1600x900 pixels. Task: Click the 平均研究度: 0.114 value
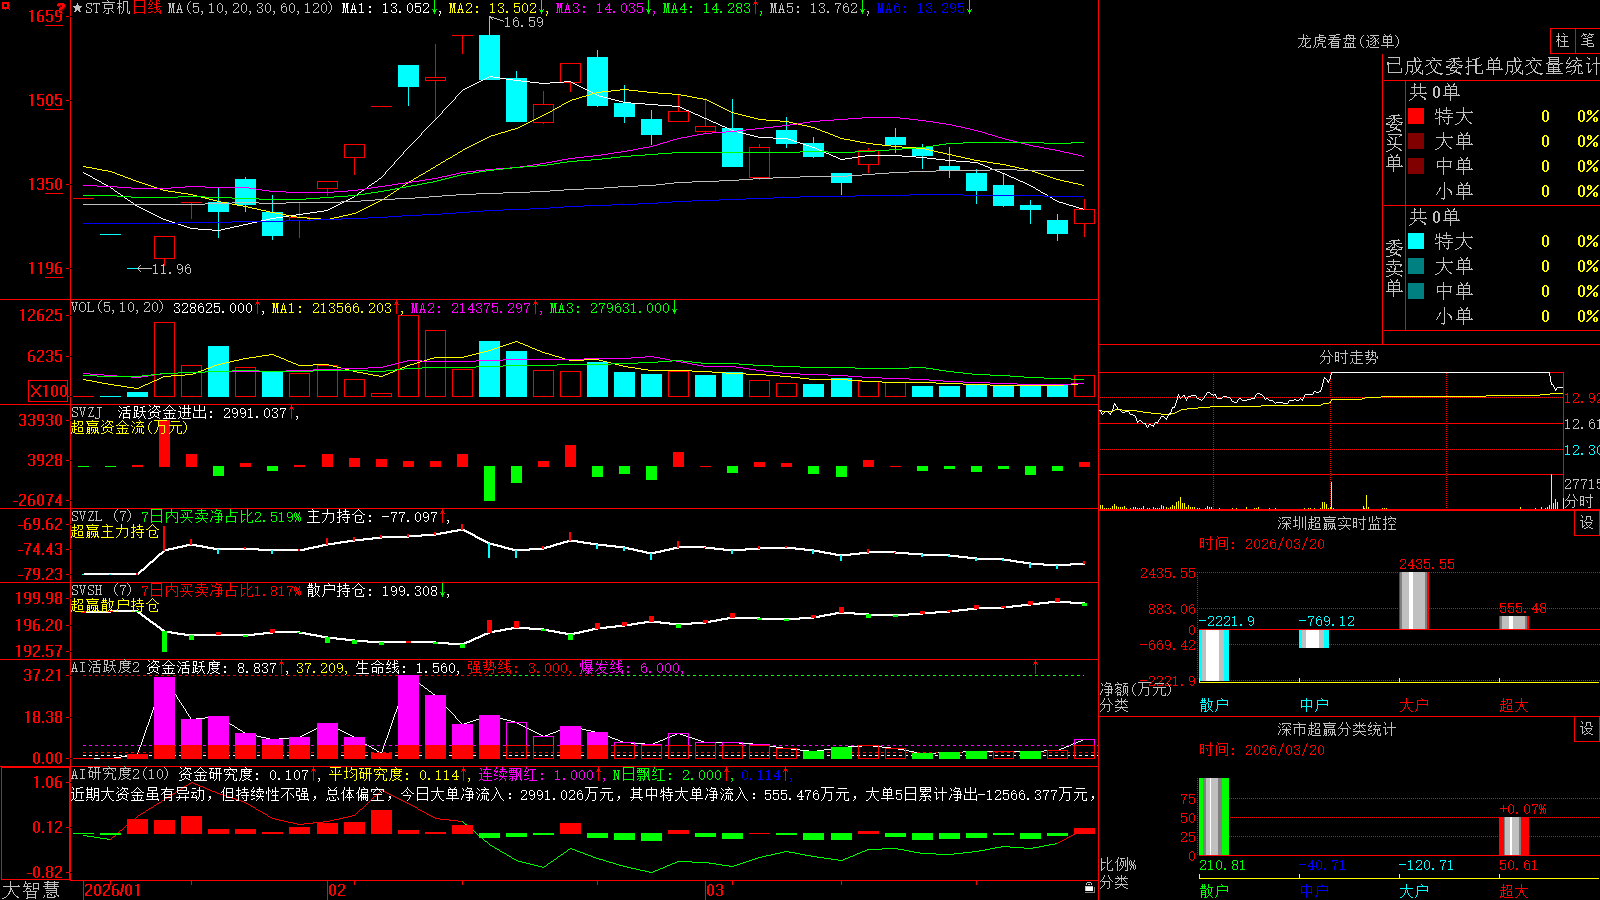[395, 774]
